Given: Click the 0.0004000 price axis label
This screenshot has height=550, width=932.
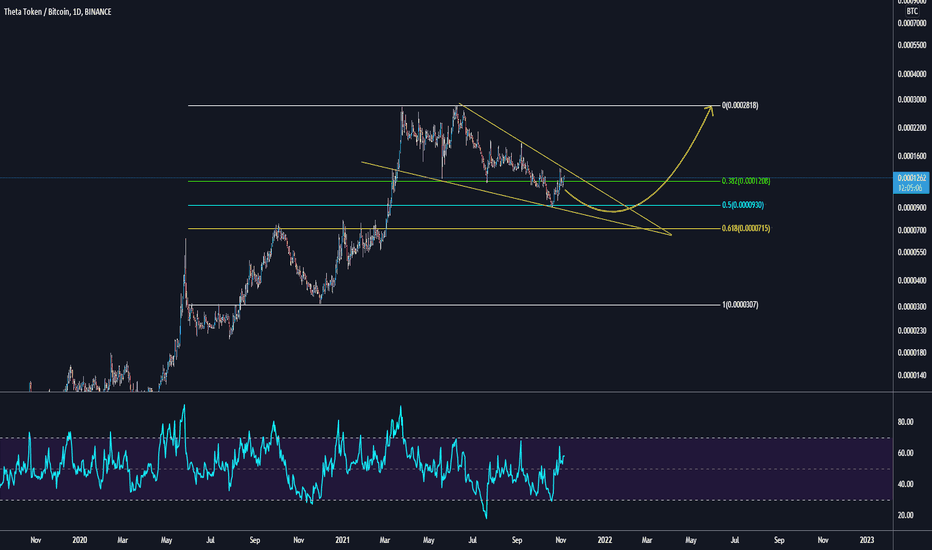Looking at the screenshot, I should tap(912, 74).
